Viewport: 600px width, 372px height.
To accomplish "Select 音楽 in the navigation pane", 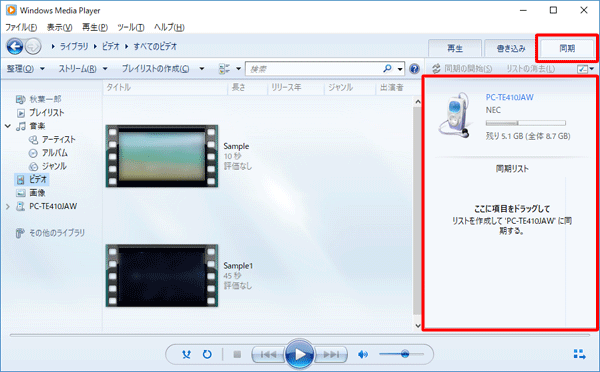I will (37, 126).
